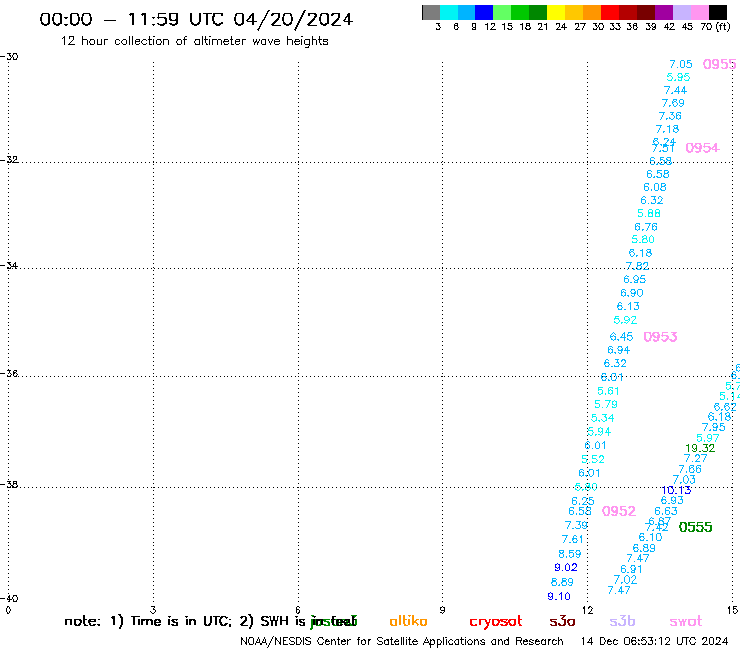Click the wave height value 6.76

[x=646, y=227]
